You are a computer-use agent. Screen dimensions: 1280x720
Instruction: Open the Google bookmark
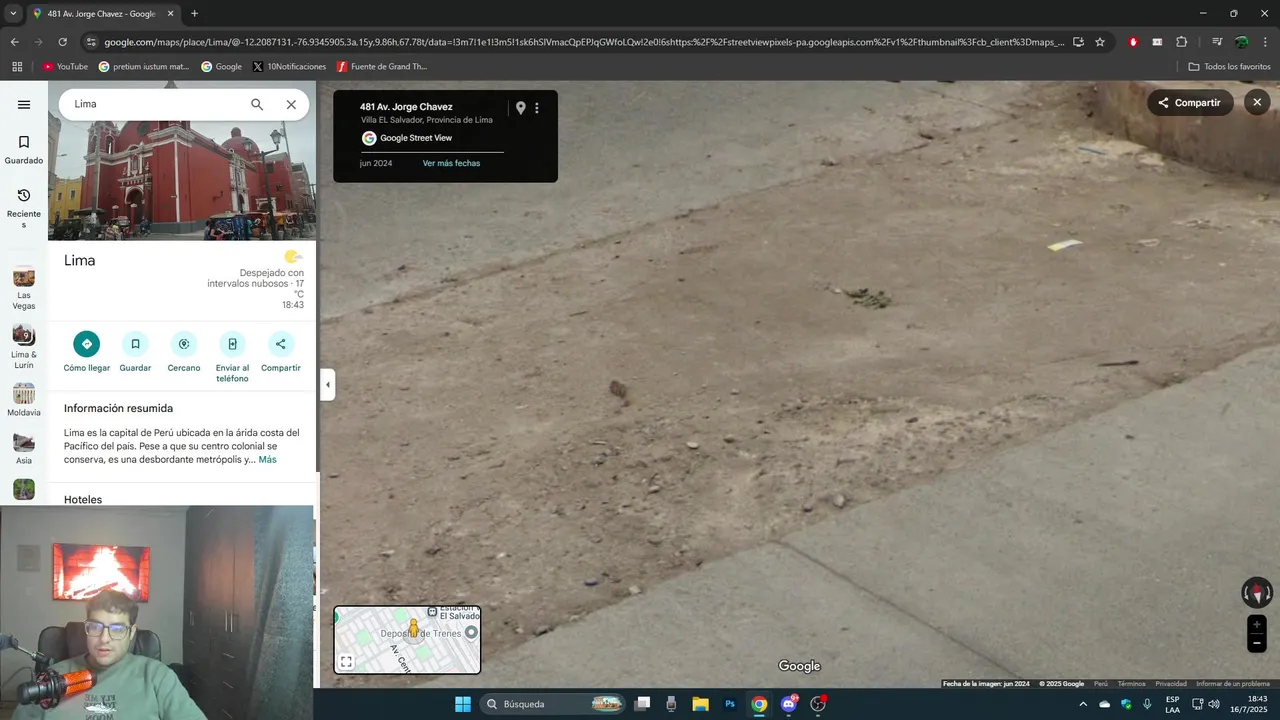[x=221, y=67]
